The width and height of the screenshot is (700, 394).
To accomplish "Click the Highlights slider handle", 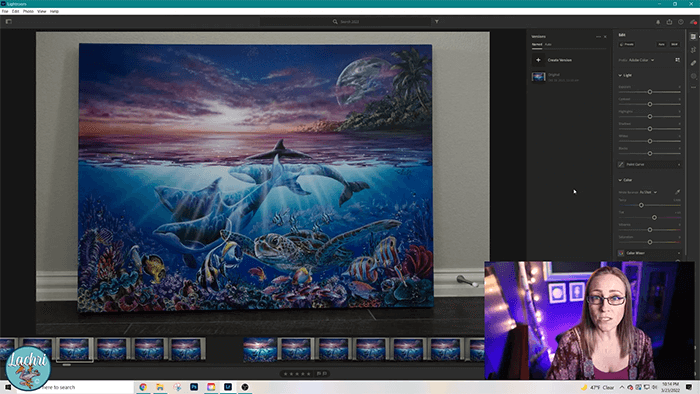I will point(650,116).
